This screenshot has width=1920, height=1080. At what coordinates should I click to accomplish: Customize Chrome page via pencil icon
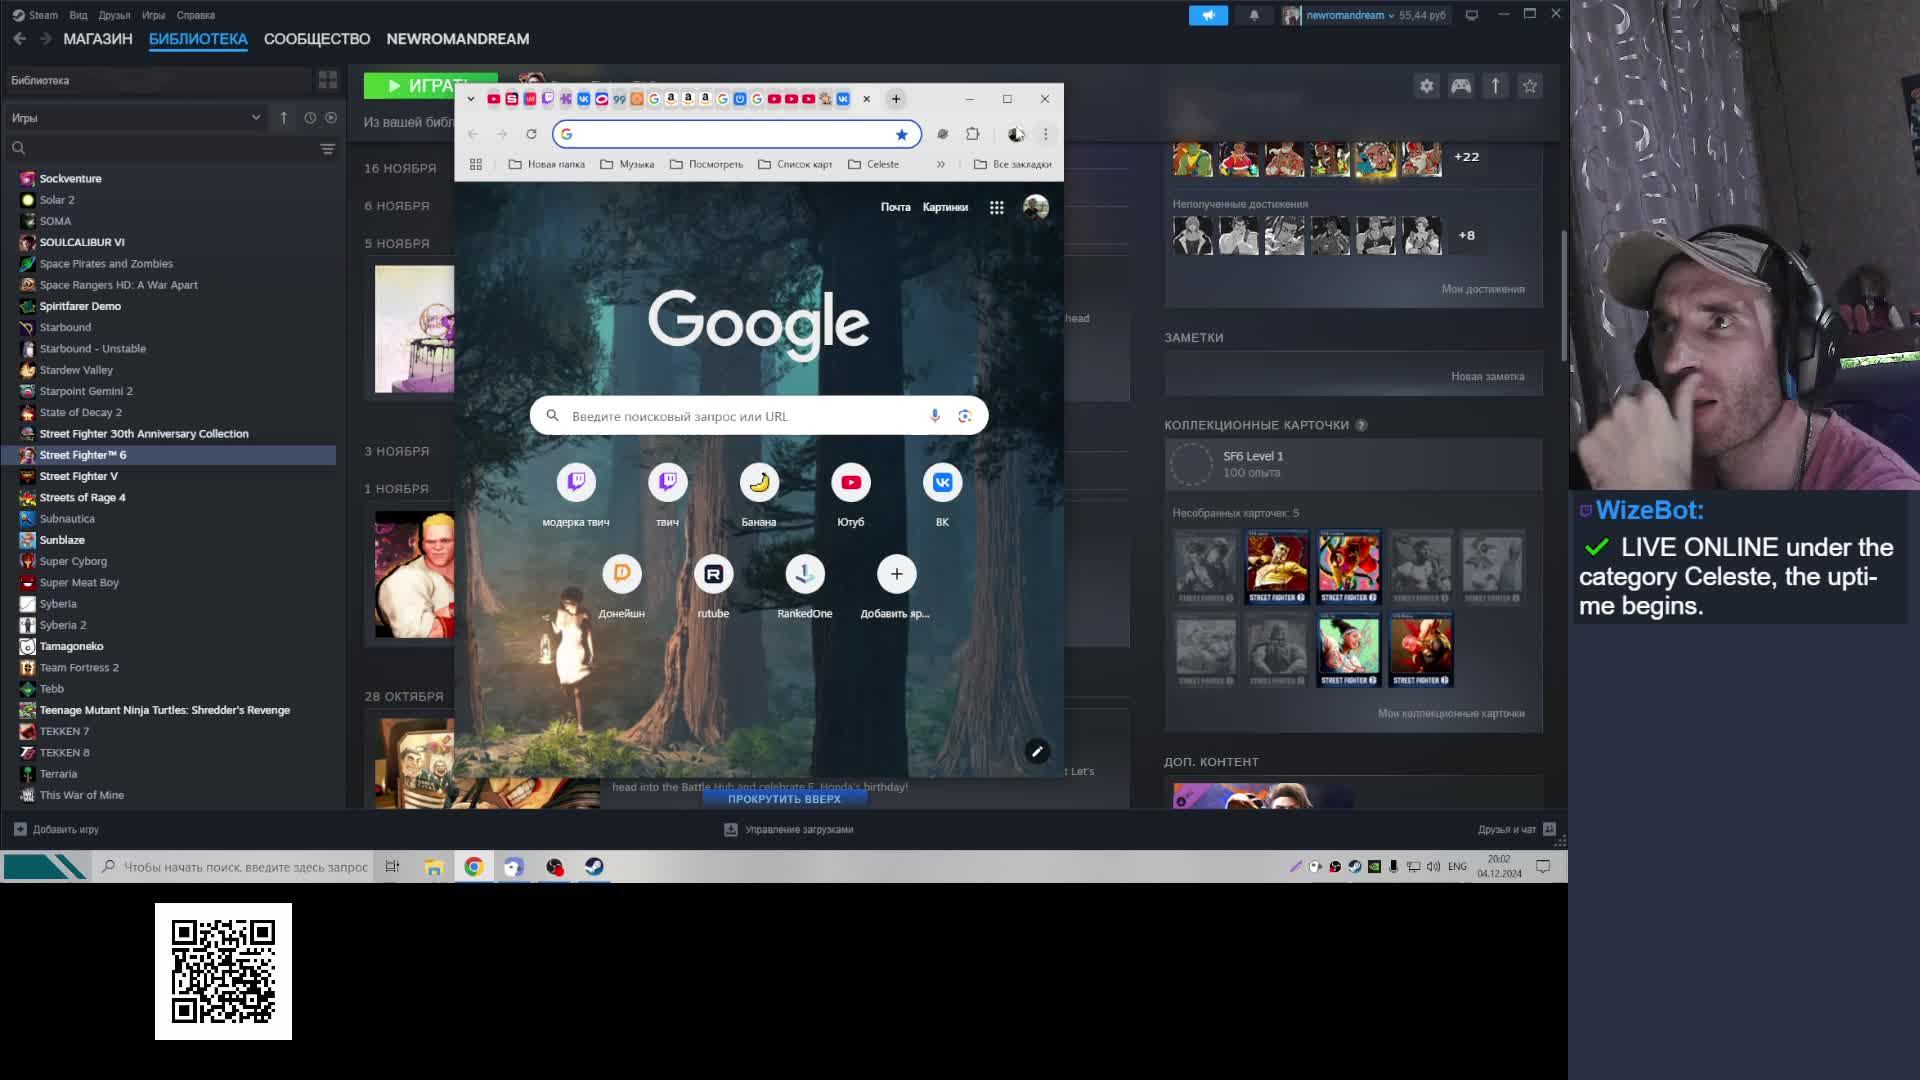(x=1037, y=751)
